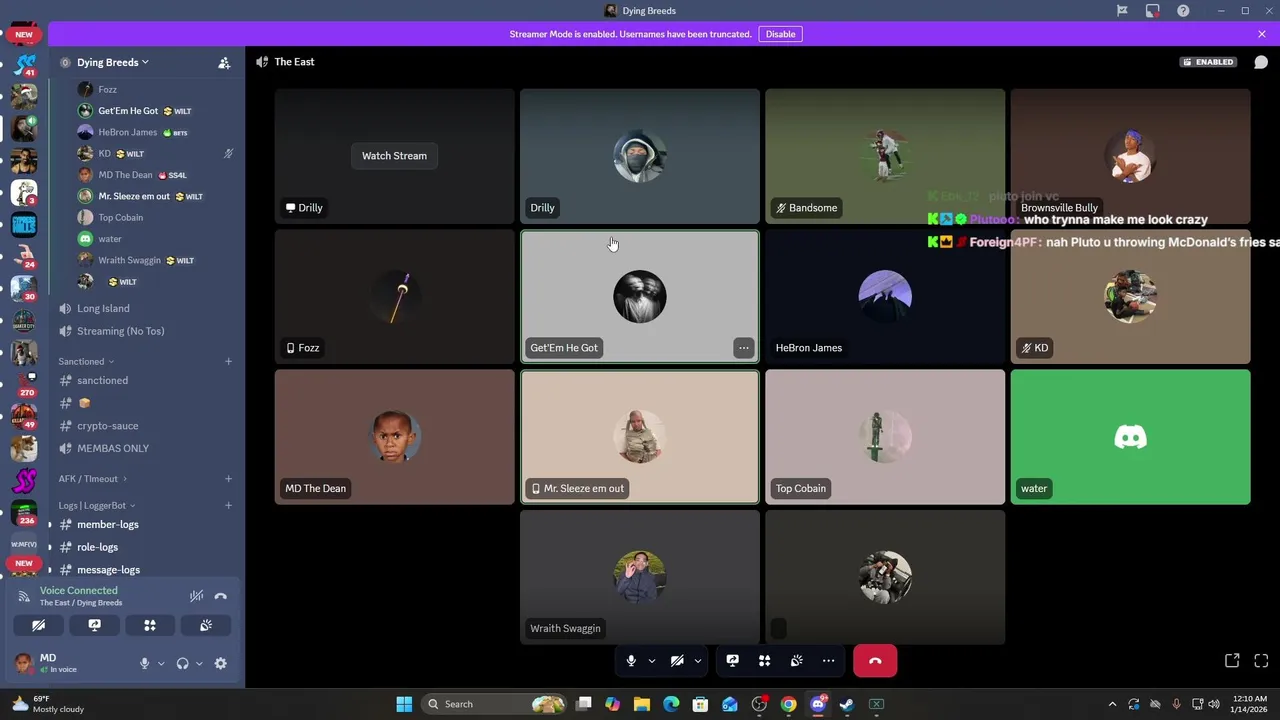Toggle noise suppression in voice panel
The width and height of the screenshot is (1280, 720).
pyautogui.click(x=197, y=596)
